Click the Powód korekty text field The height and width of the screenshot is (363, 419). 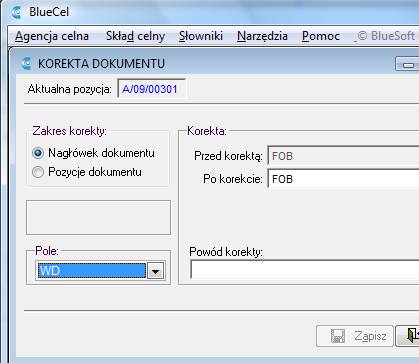[x=305, y=270]
